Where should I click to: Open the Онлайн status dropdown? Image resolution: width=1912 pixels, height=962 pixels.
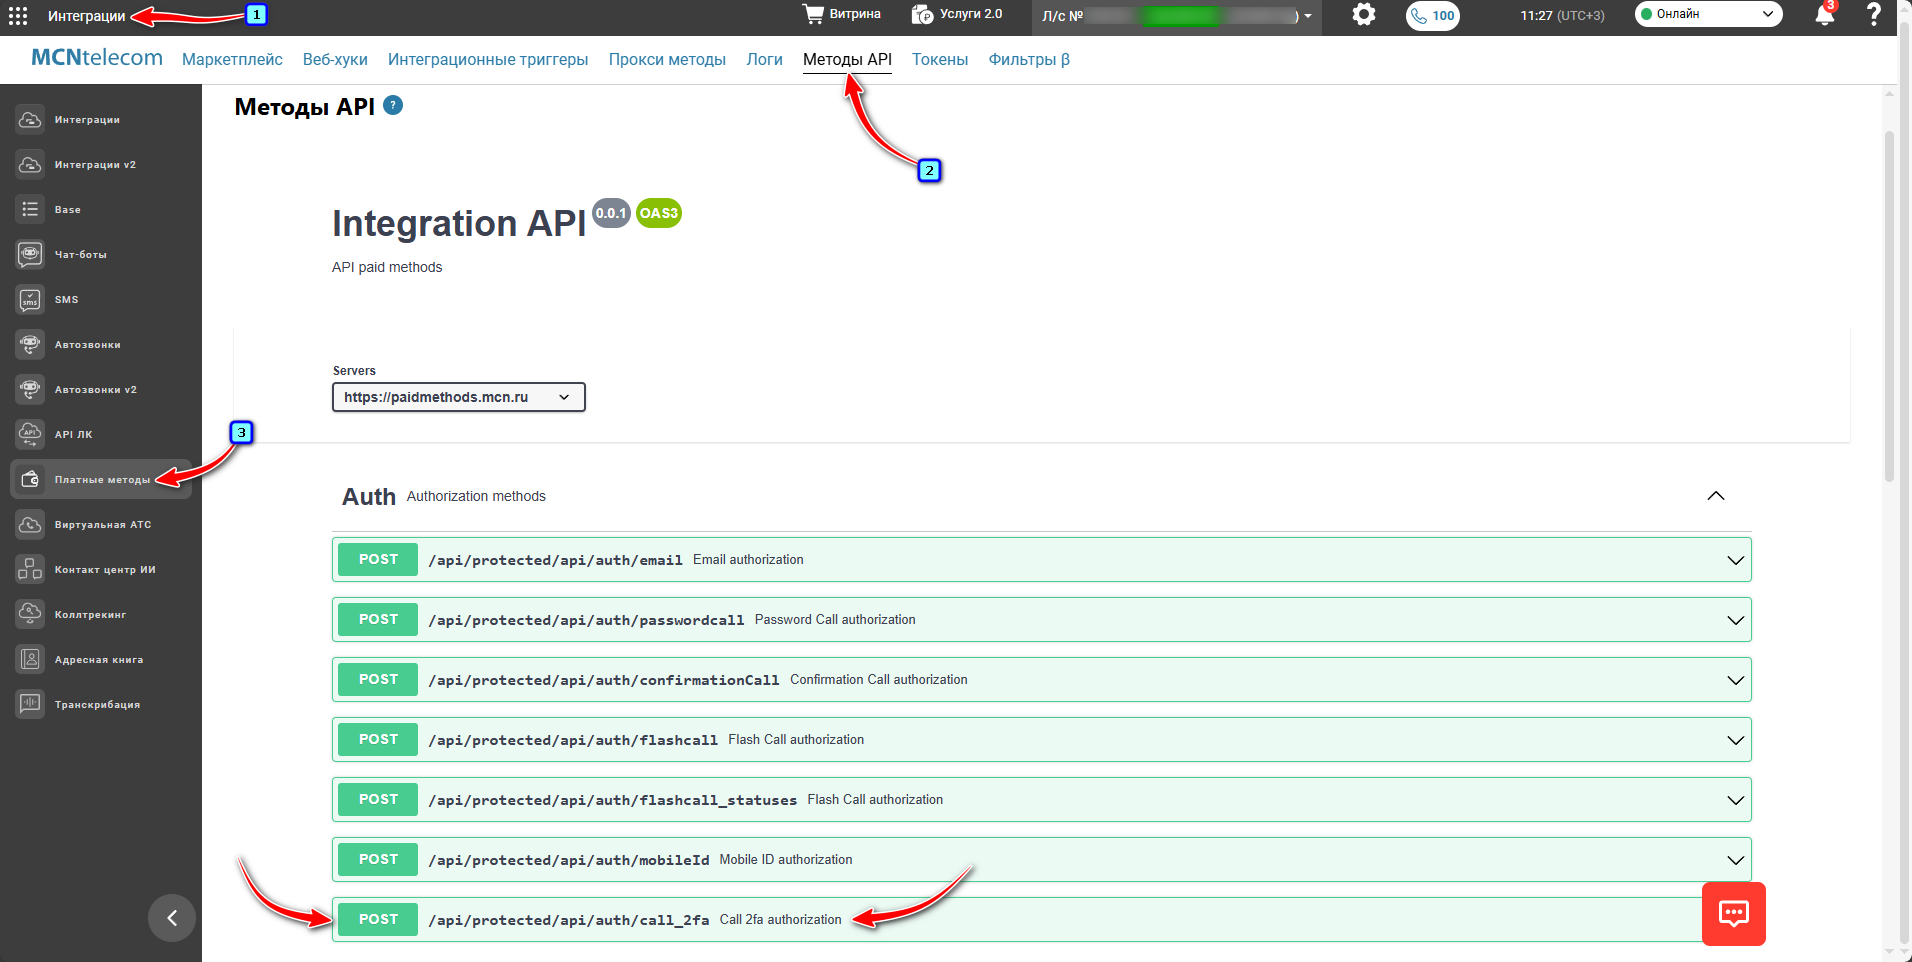[x=1708, y=14]
